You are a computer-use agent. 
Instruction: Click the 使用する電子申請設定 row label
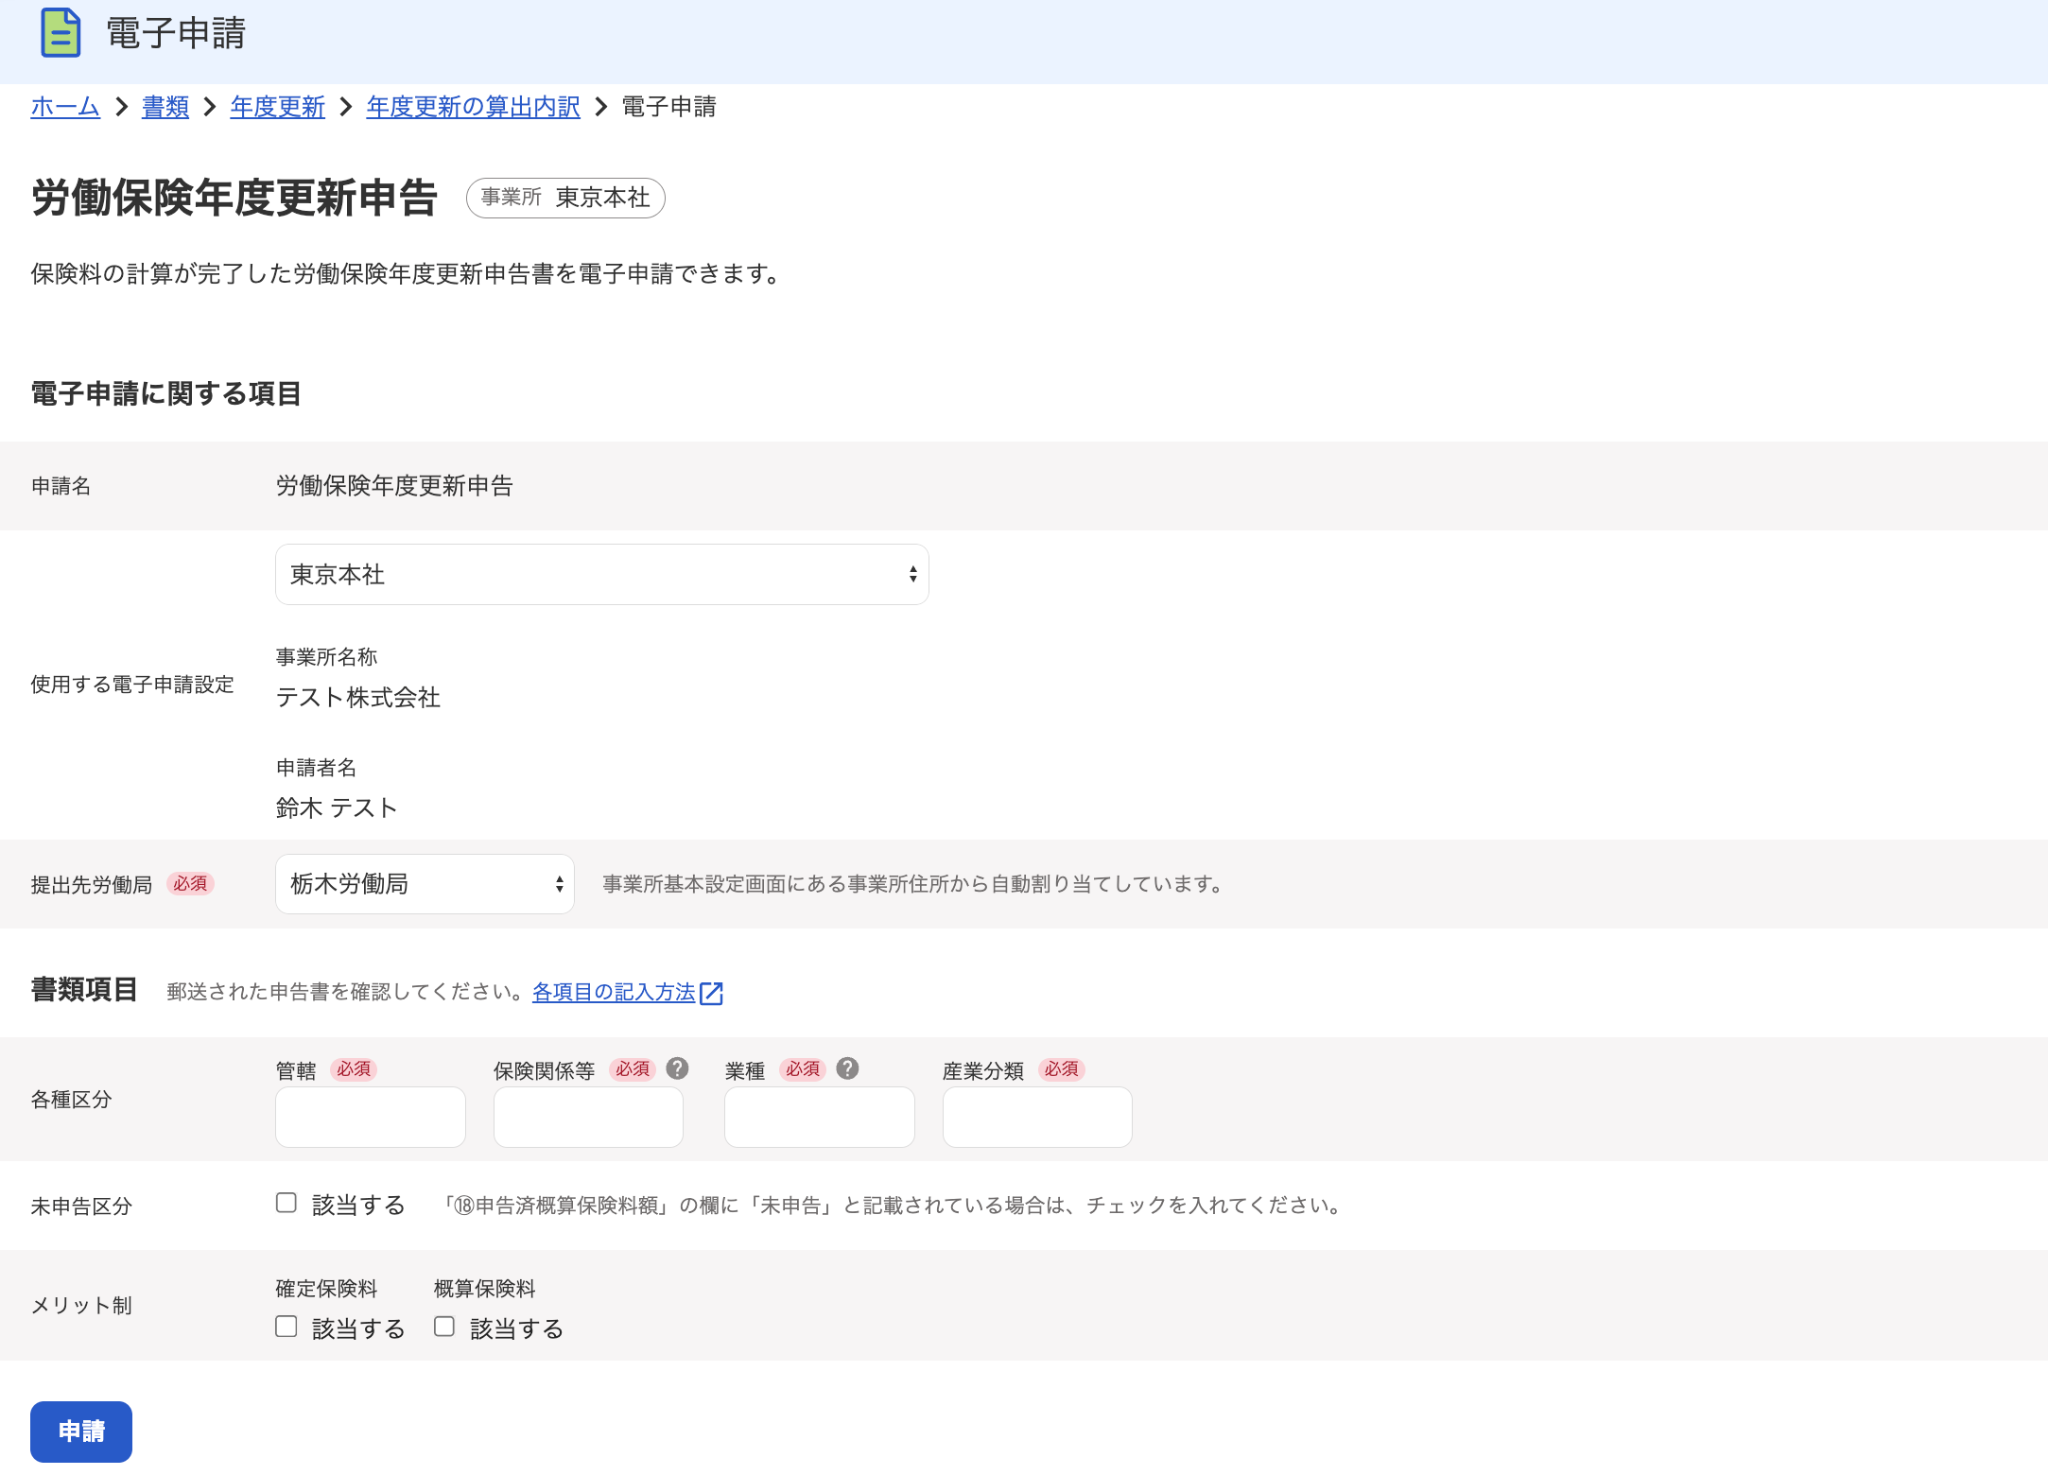[132, 684]
